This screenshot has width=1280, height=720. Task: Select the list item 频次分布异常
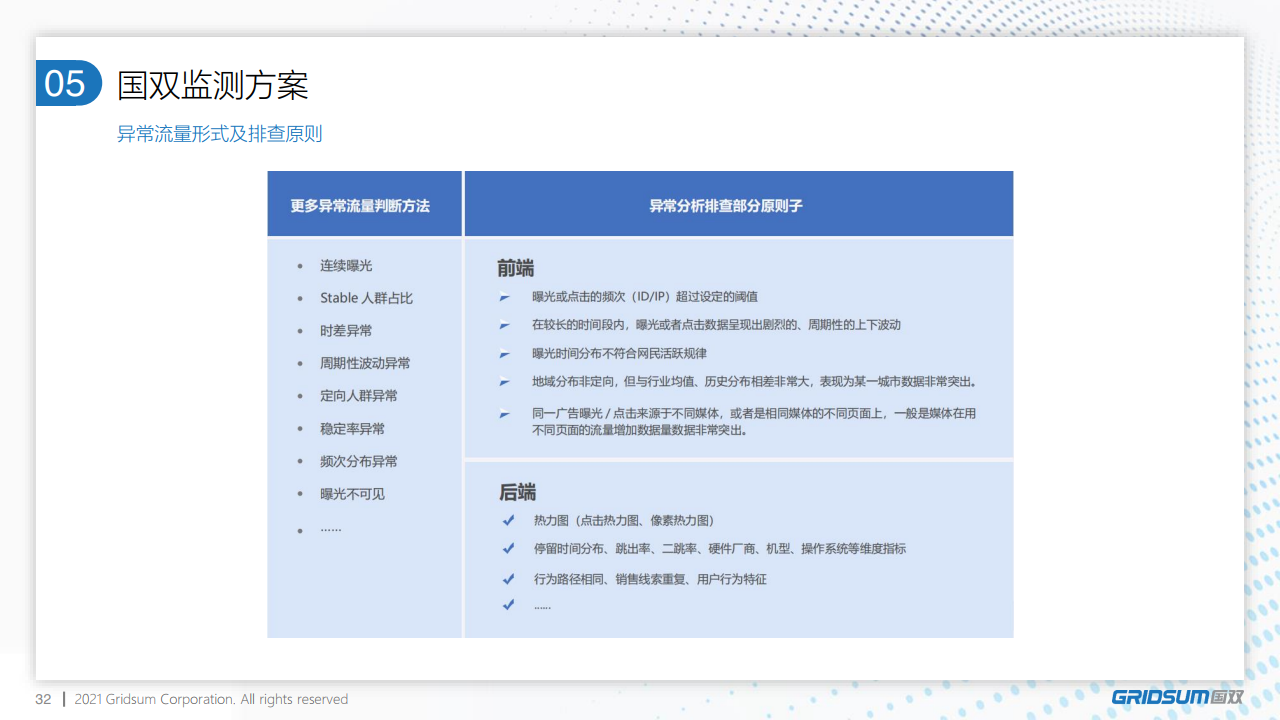[359, 461]
